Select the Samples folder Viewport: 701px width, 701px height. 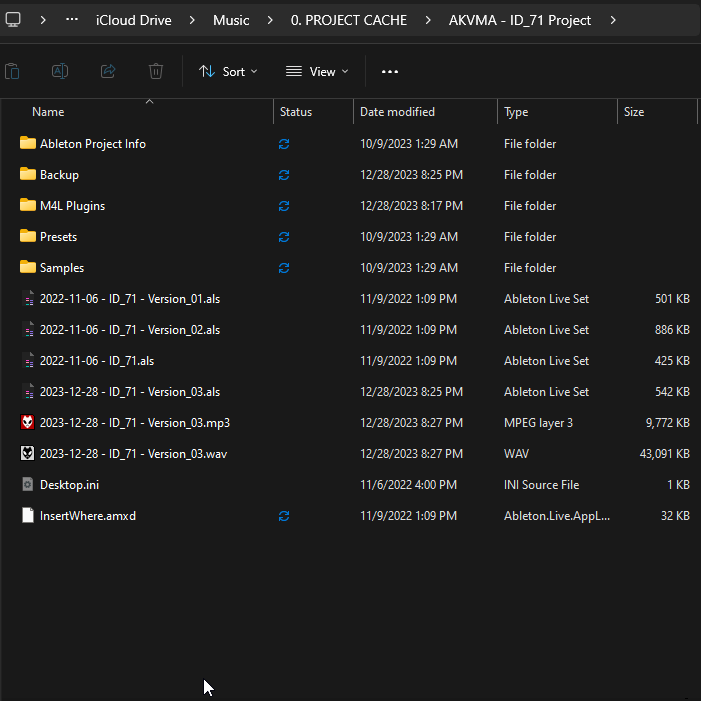coord(61,268)
